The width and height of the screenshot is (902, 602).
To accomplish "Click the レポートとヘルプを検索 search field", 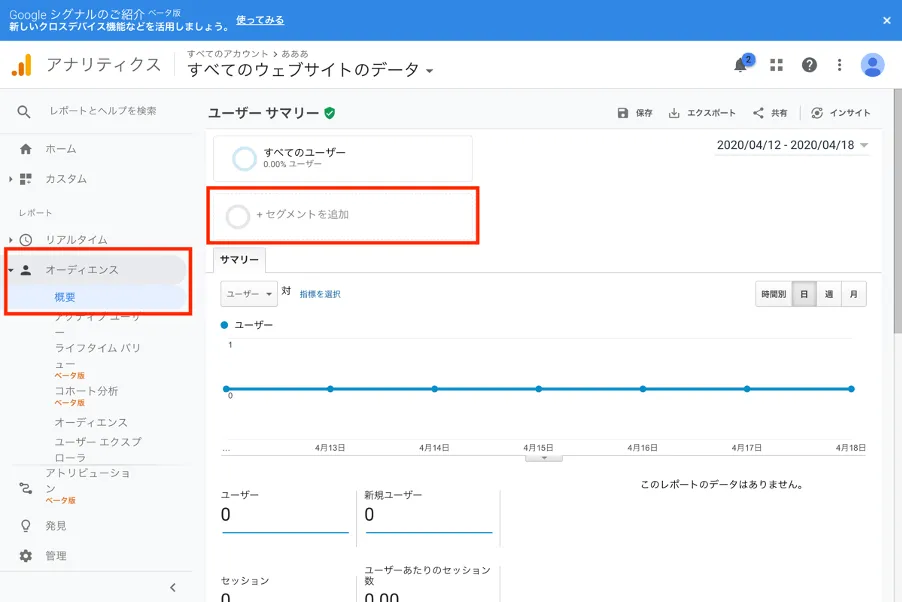I will 104,111.
